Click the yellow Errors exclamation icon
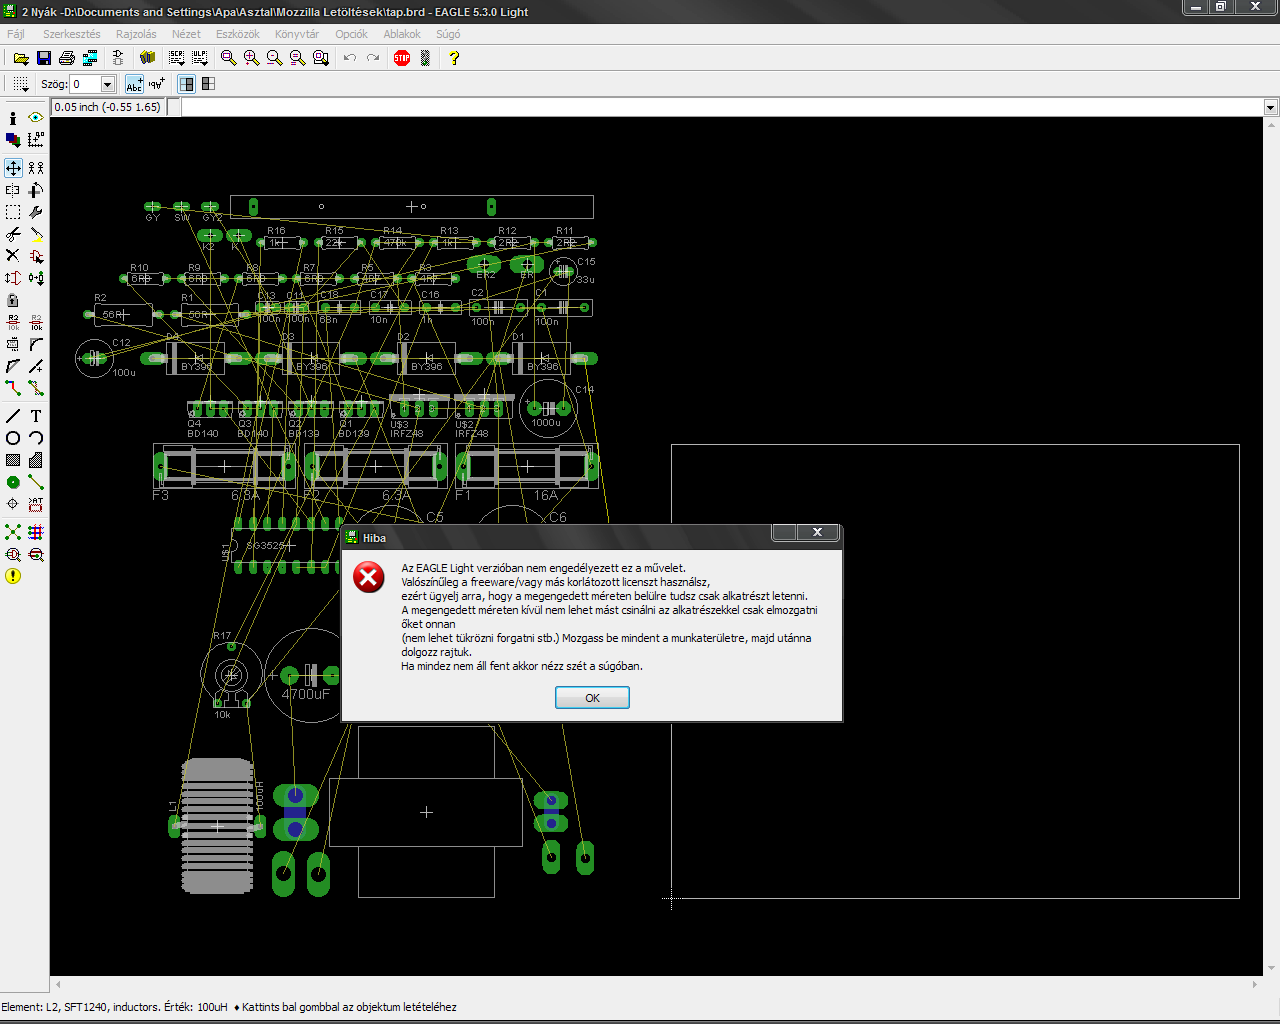The height and width of the screenshot is (1024, 1280). click(13, 576)
